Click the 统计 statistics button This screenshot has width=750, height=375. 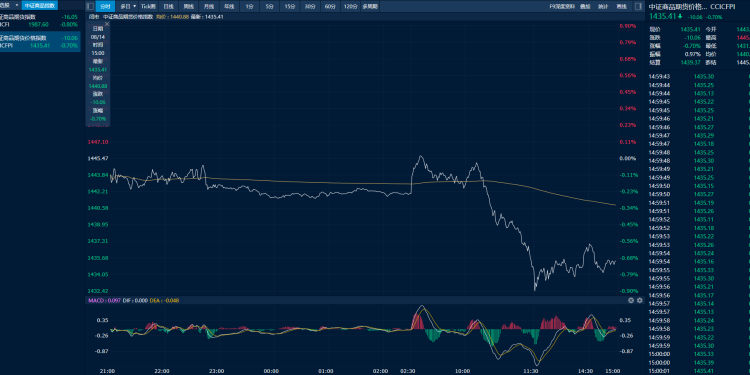pyautogui.click(x=603, y=6)
